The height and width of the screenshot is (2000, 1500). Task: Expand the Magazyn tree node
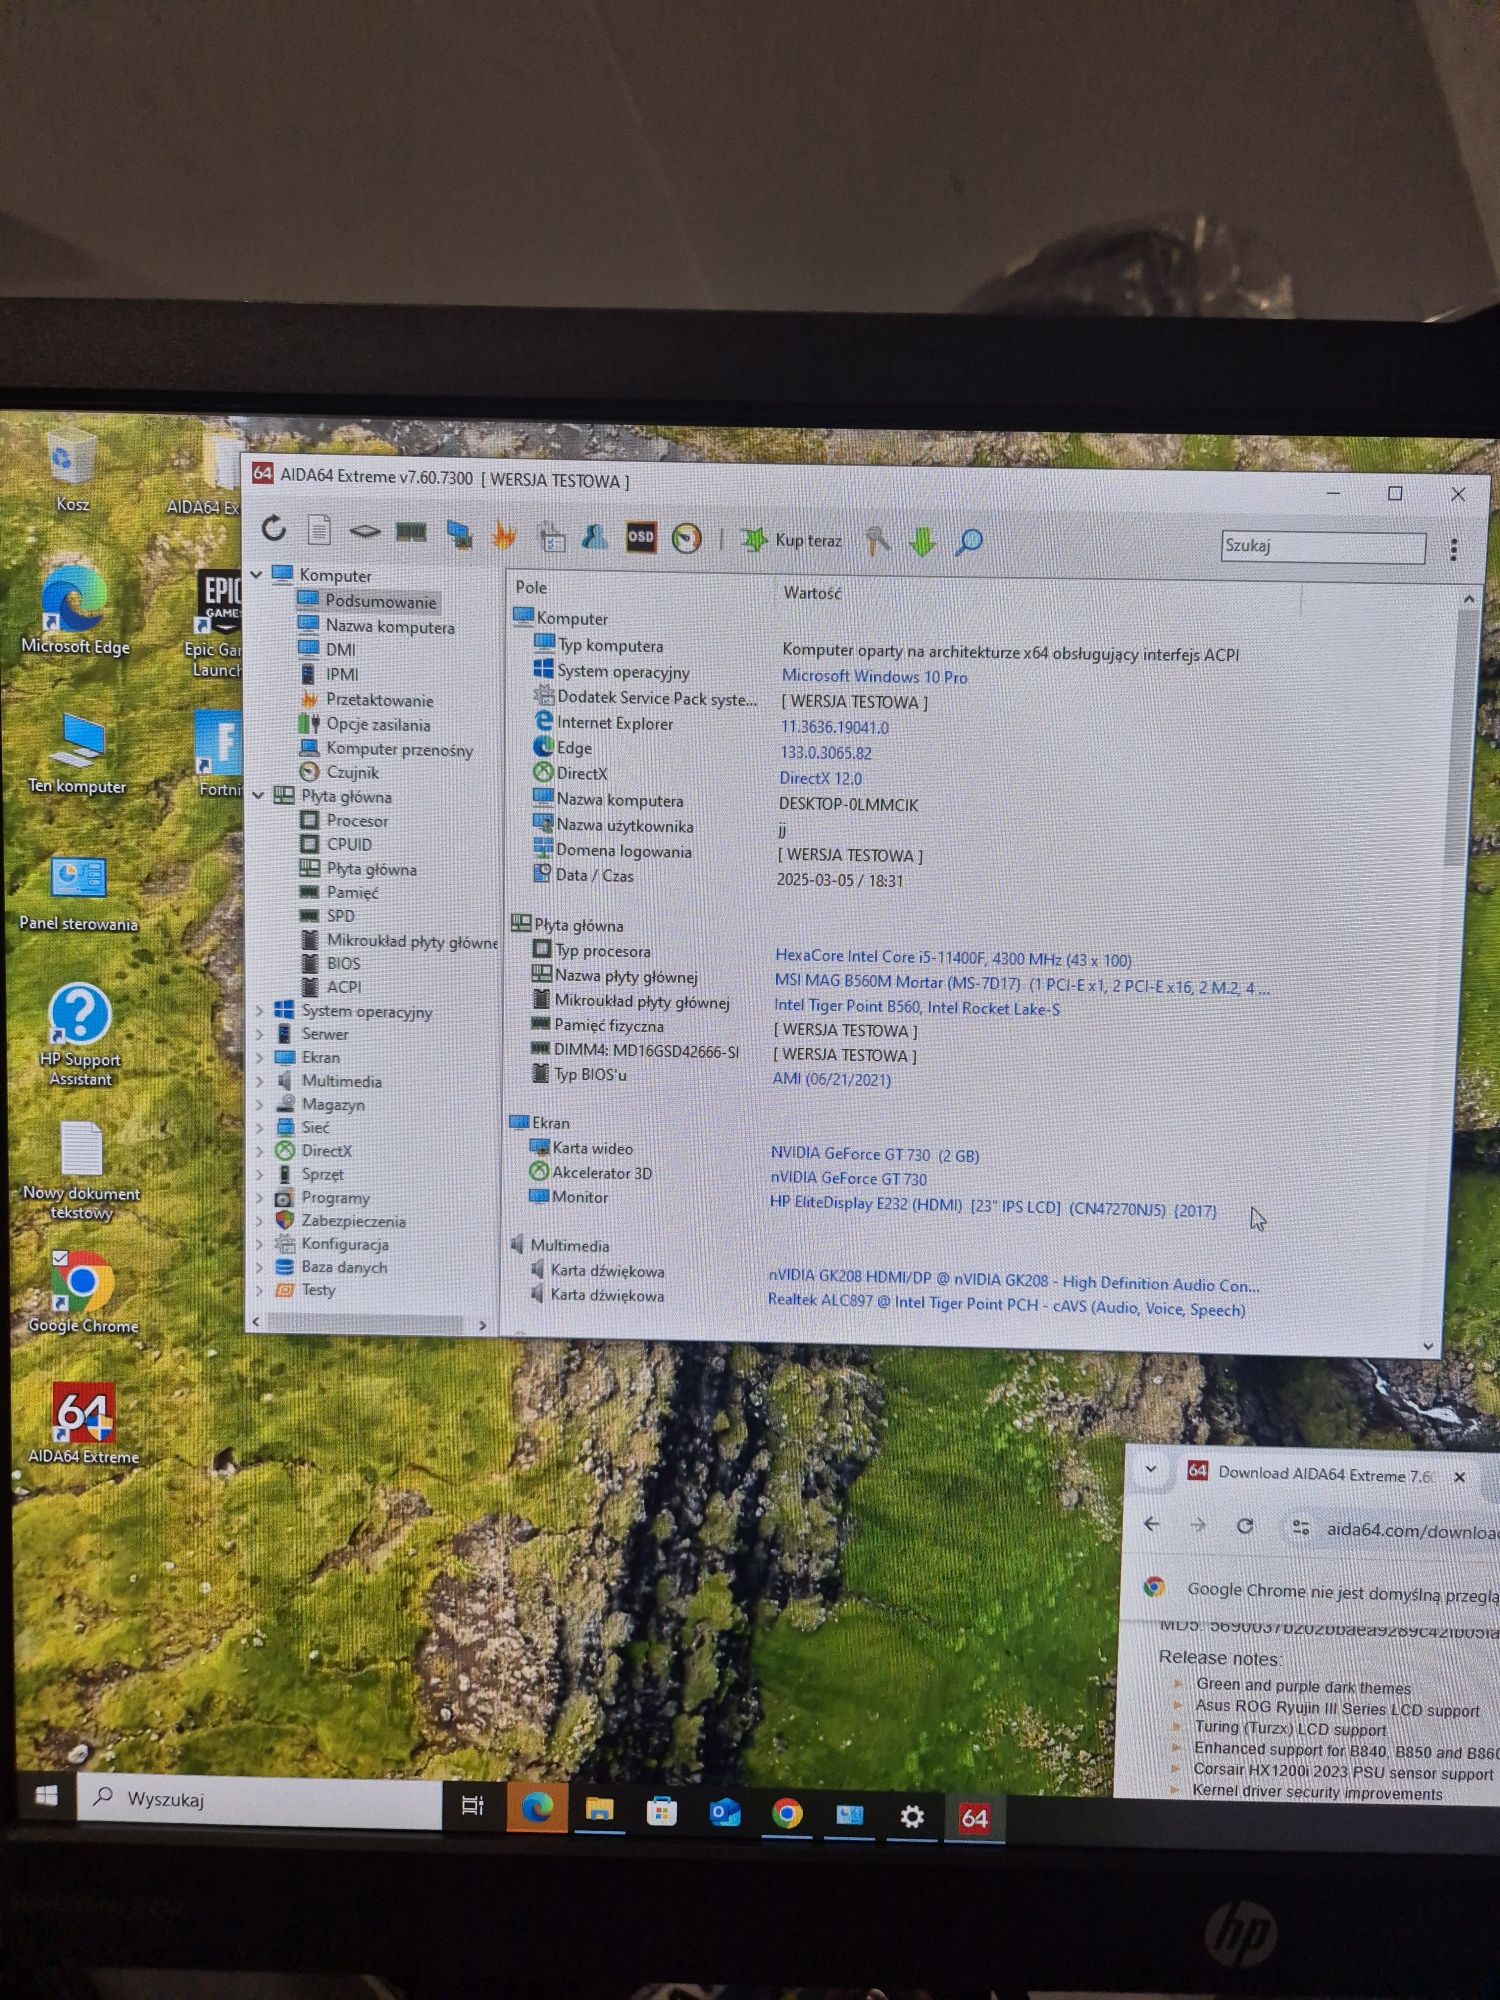(x=259, y=1104)
